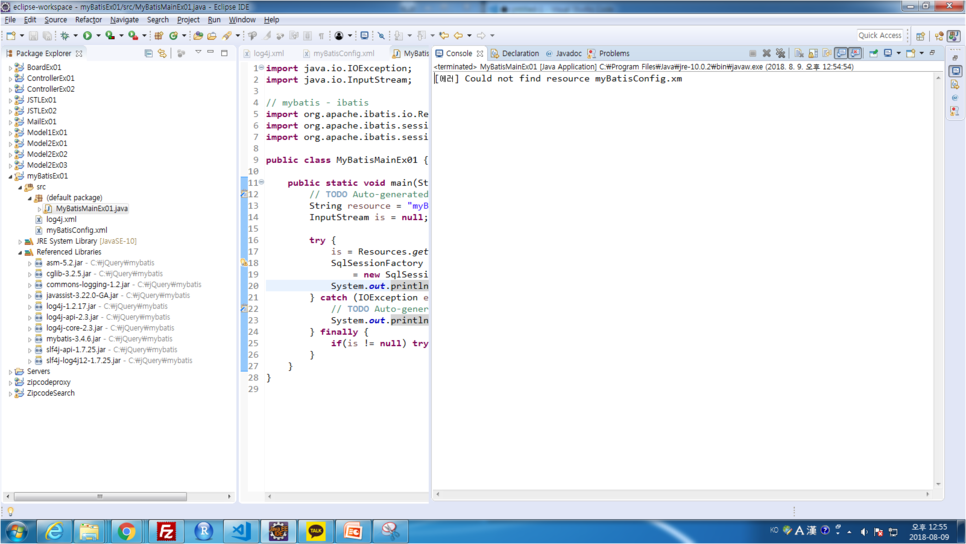Minimize the Package Explorer view
The width and height of the screenshot is (966, 544).
pos(211,53)
